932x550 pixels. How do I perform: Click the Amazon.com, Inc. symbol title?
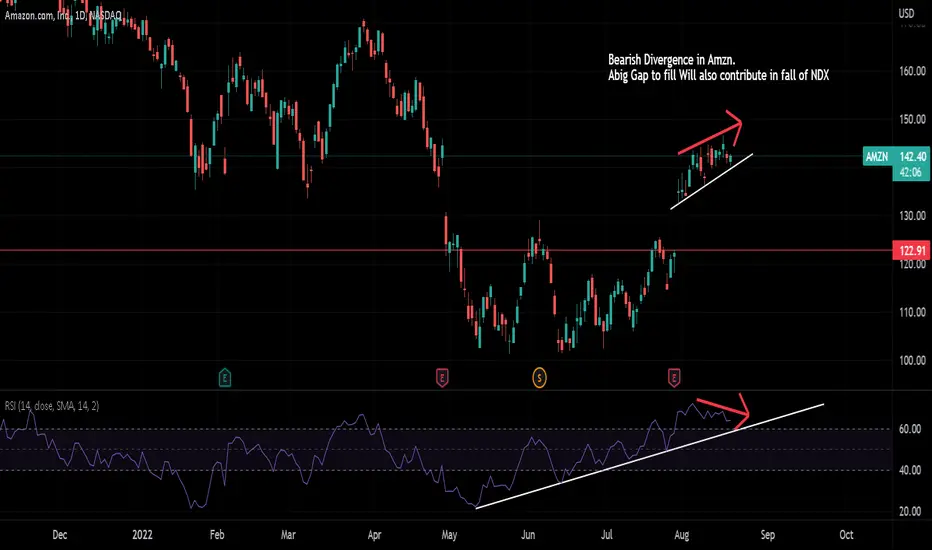click(x=63, y=15)
